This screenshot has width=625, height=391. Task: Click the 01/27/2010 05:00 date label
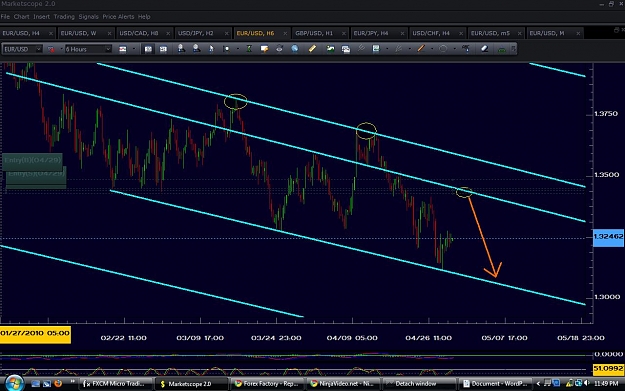[35, 334]
